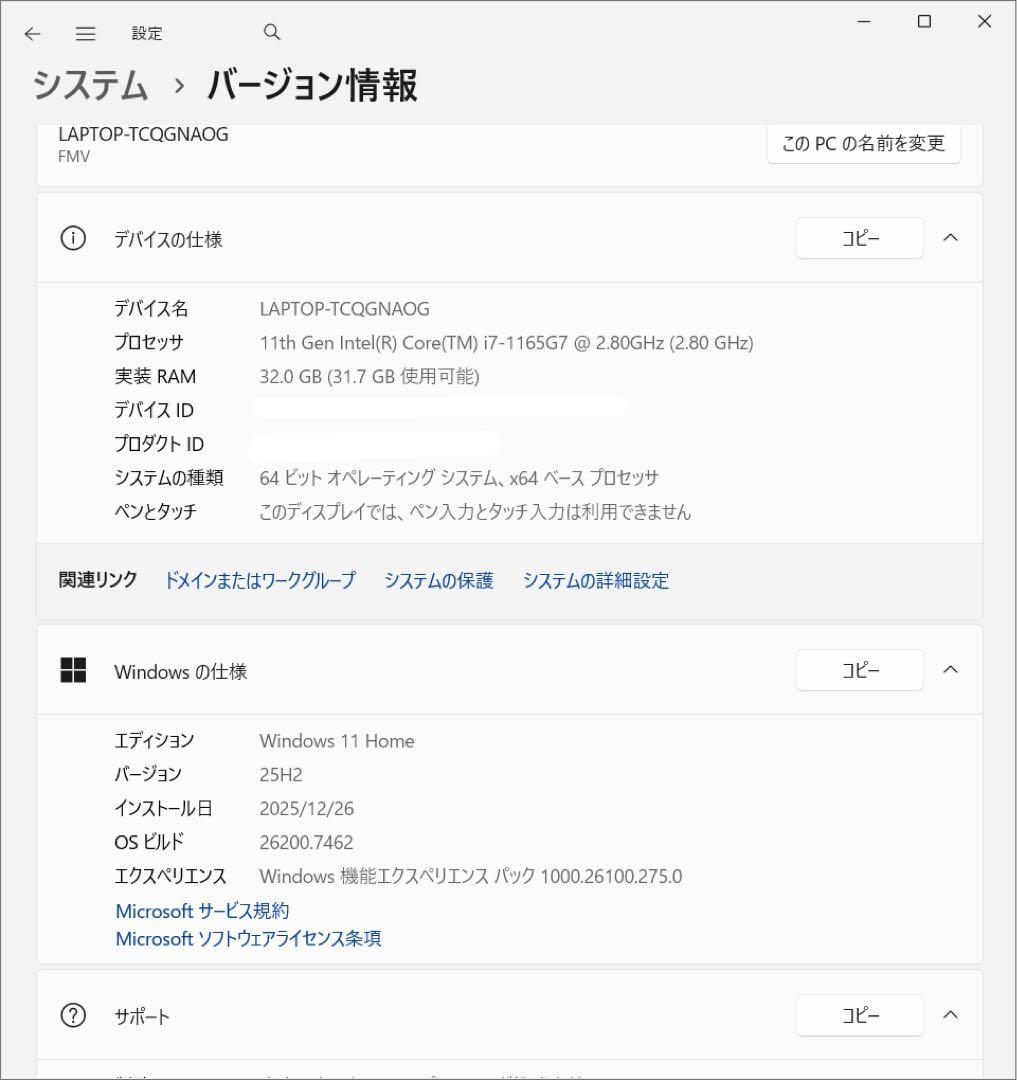
Task: Click the 設定 title in the title bar
Action: coord(147,33)
